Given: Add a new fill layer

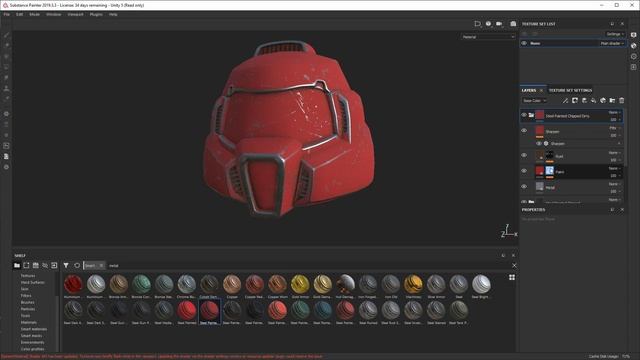Looking at the screenshot, I should 593,100.
